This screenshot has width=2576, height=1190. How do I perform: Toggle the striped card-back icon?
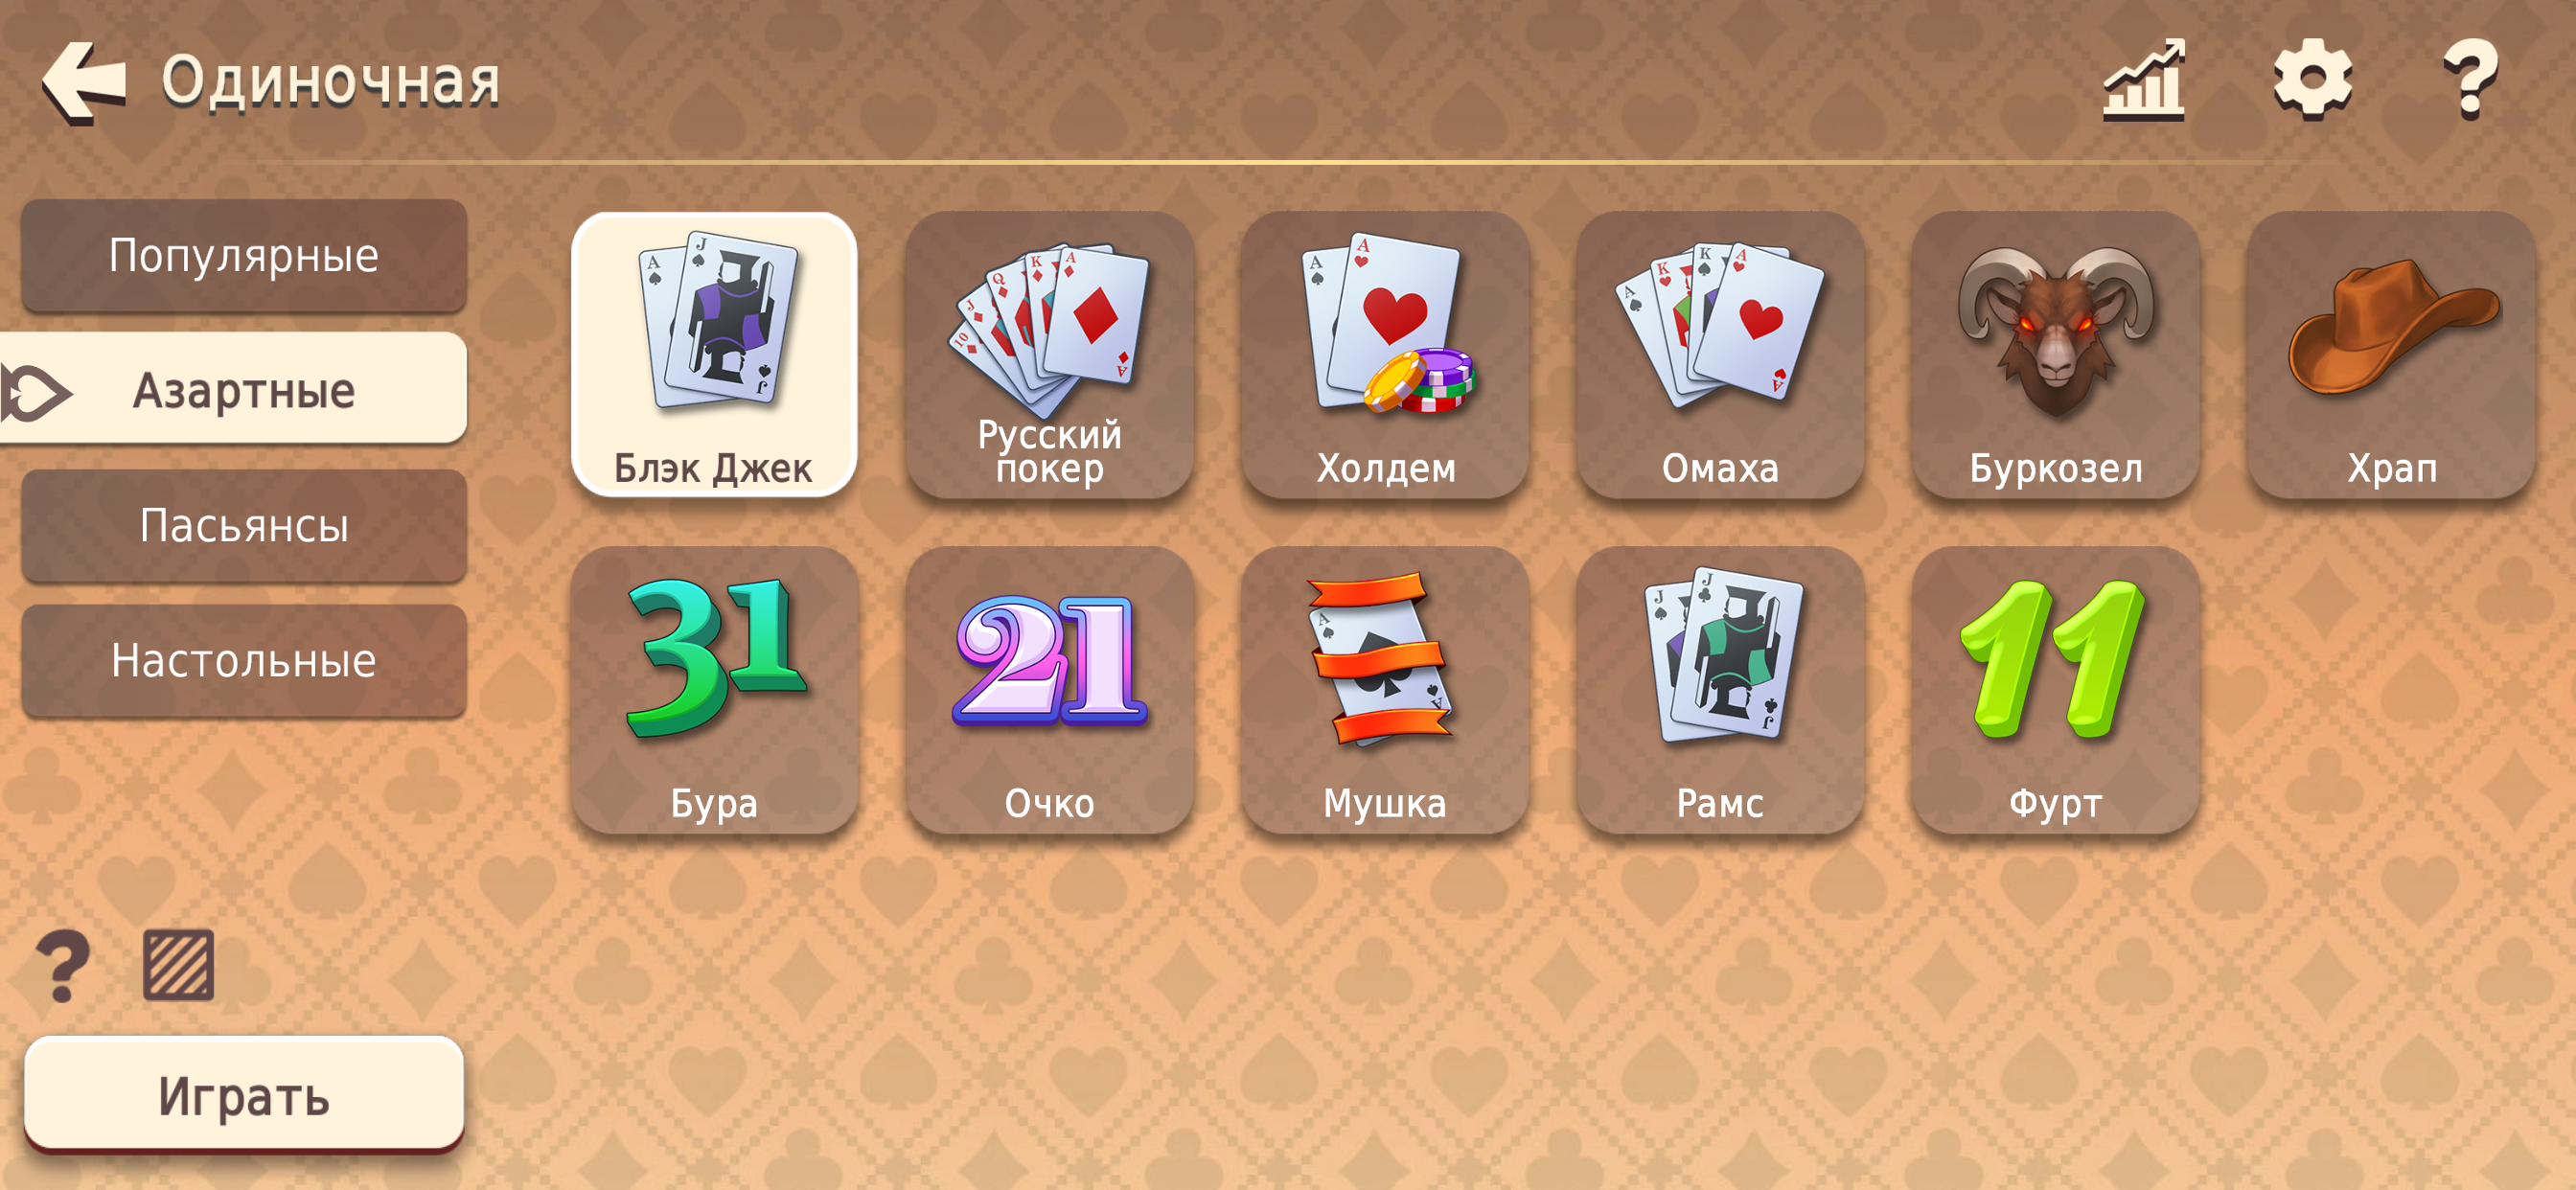[x=178, y=965]
